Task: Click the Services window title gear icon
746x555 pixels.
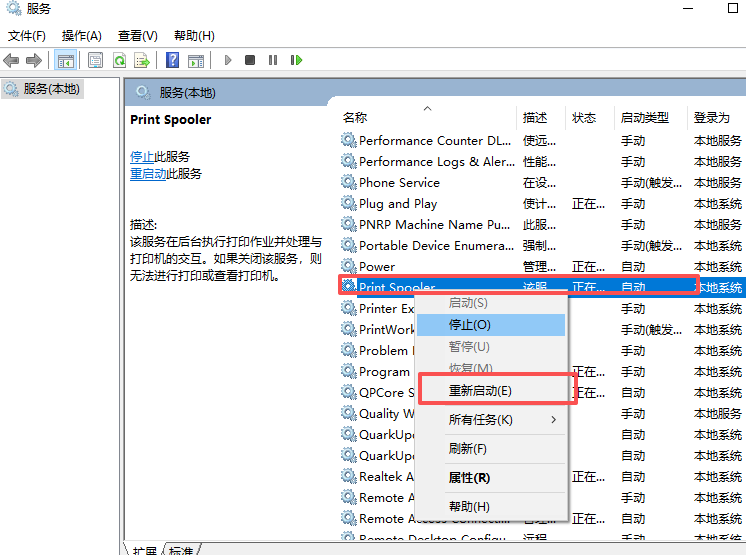Action: coord(13,8)
